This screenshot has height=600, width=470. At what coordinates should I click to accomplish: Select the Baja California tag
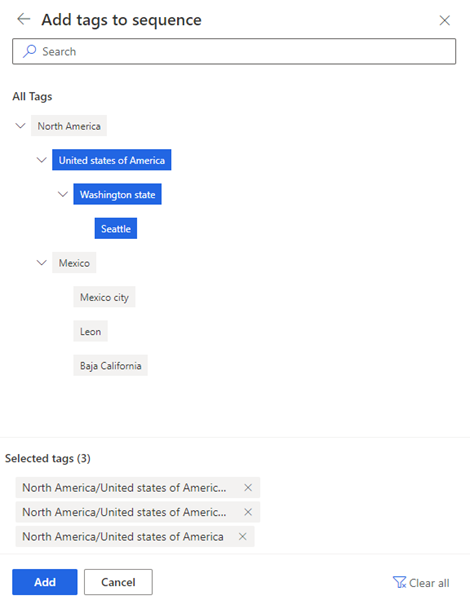click(111, 365)
